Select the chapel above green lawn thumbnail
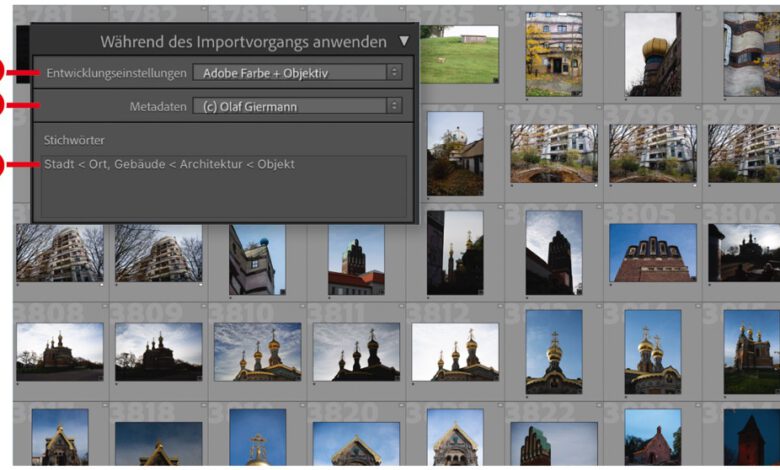Viewport: 780px width, 470px height. (x=750, y=351)
